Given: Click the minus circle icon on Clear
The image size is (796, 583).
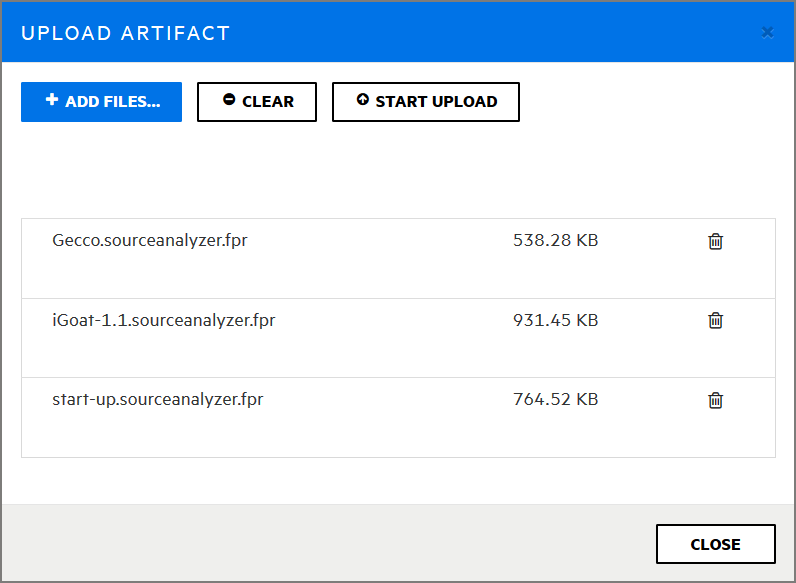Looking at the screenshot, I should pos(229,100).
